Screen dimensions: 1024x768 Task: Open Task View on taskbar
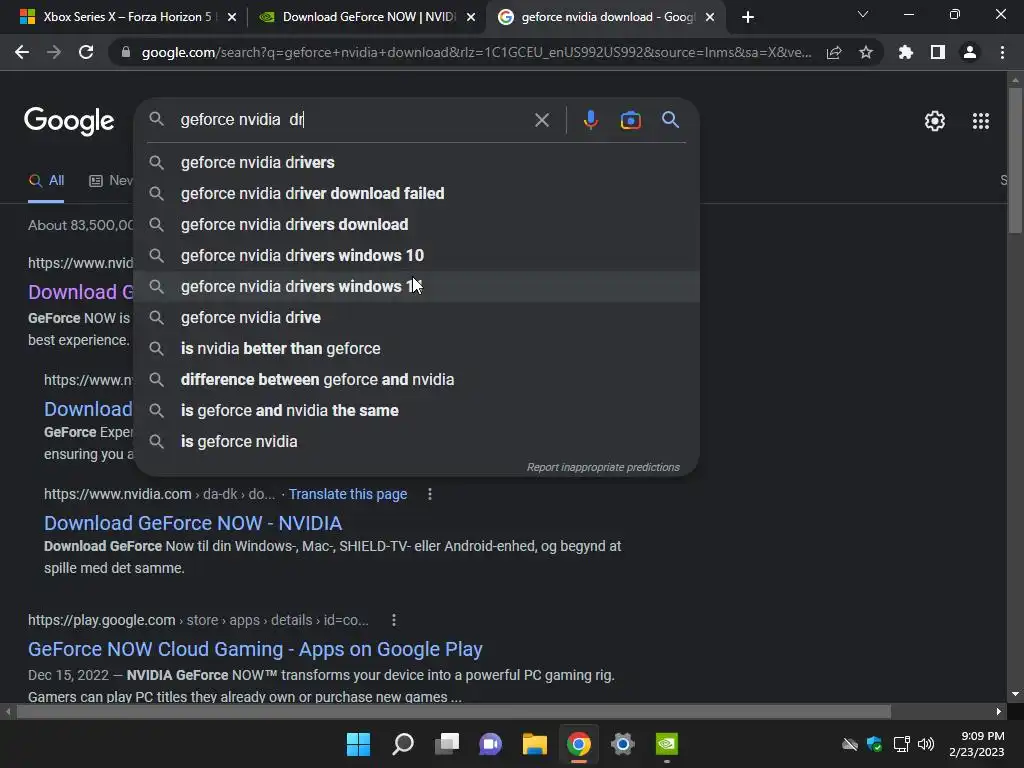tap(447, 744)
